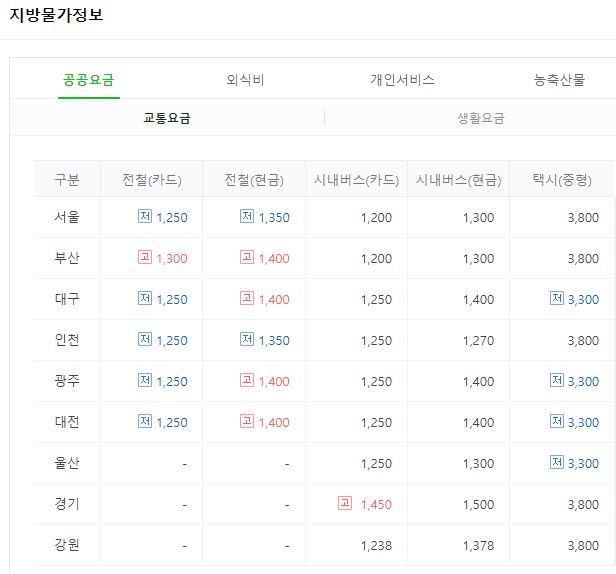Image resolution: width=616 pixels, height=574 pixels.
Task: Click 3,800 taxi fare in 강원 row
Action: (x=583, y=546)
